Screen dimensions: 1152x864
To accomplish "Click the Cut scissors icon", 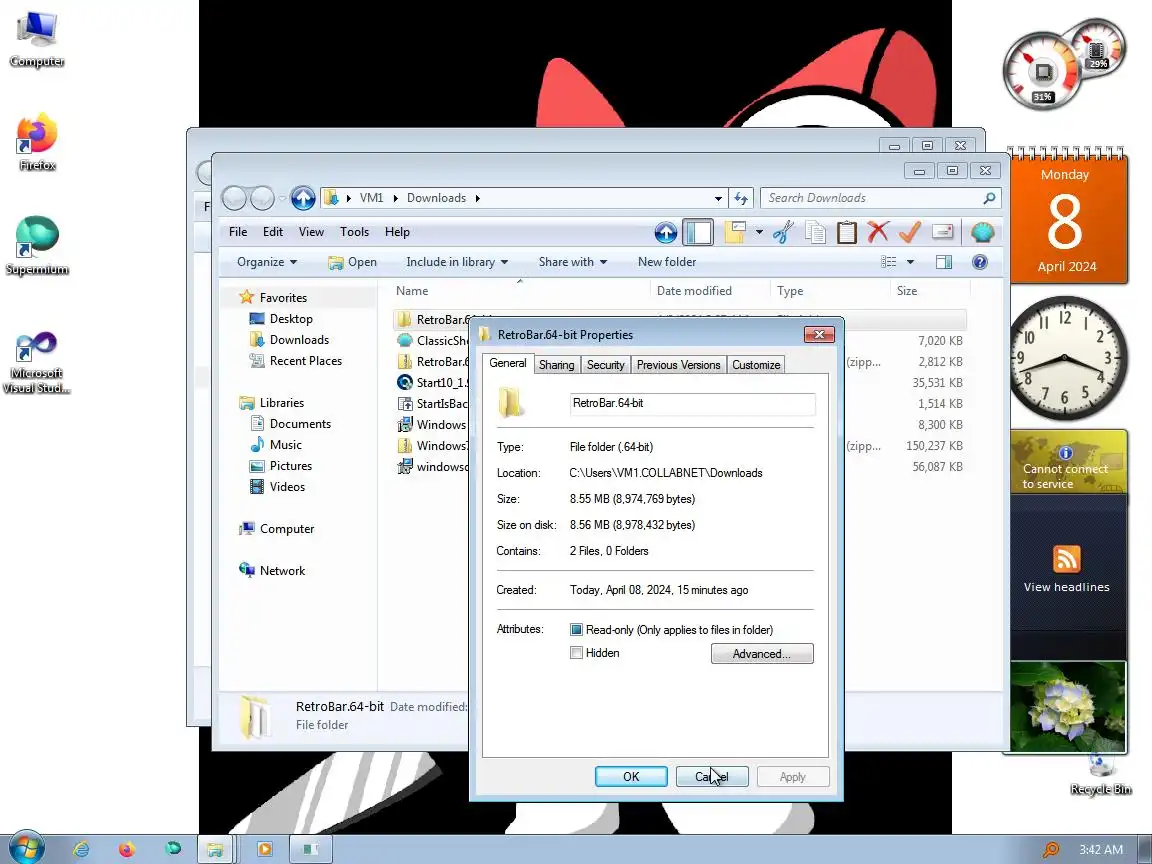I will click(783, 232).
